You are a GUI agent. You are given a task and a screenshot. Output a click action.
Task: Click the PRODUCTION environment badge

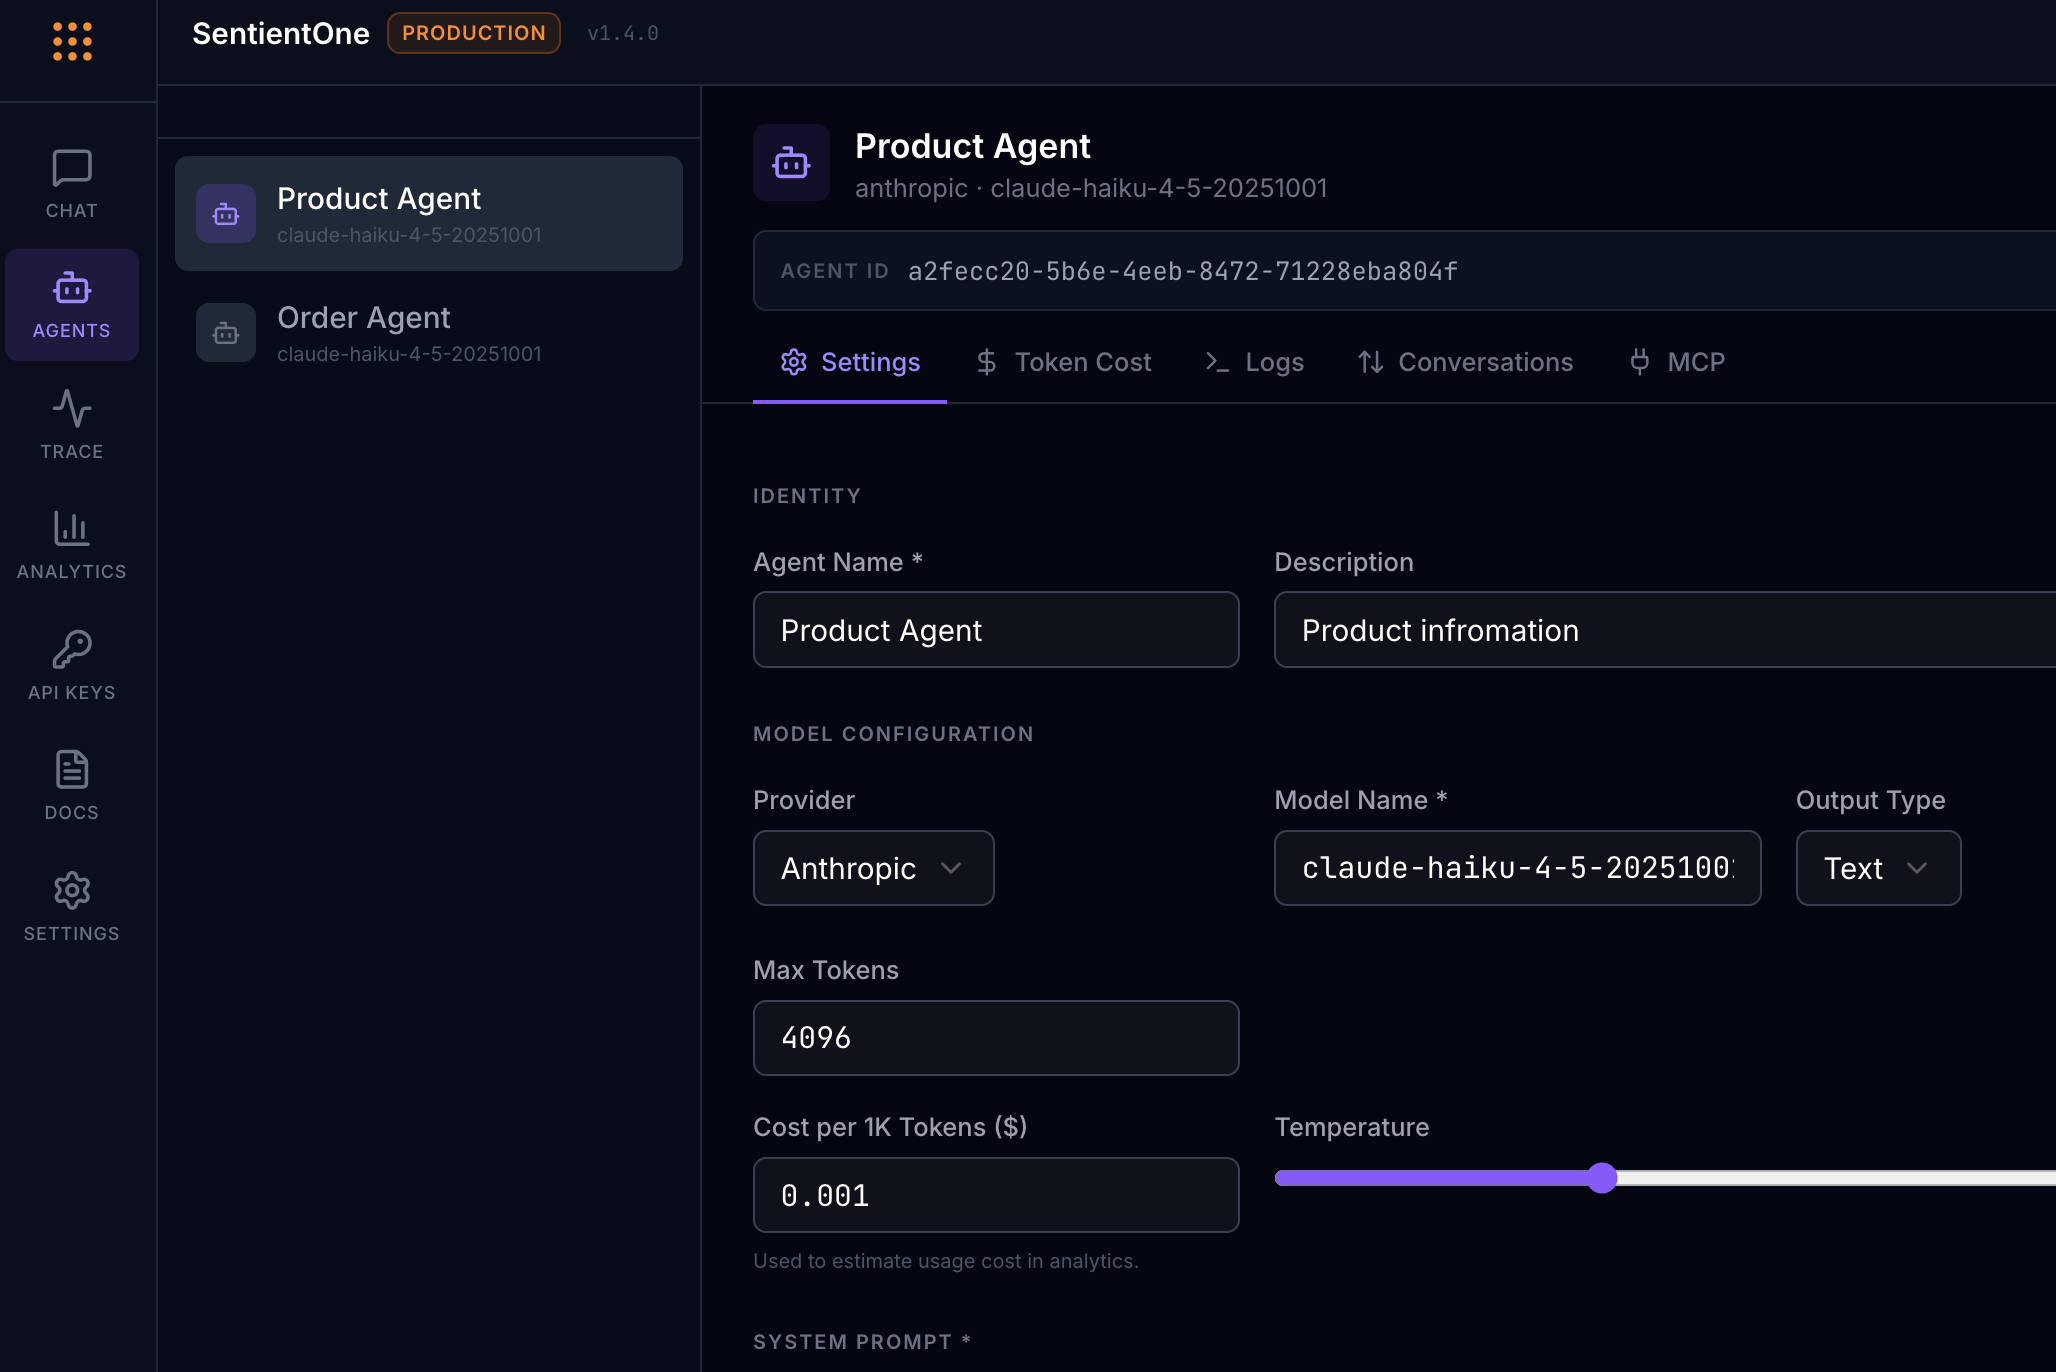point(473,32)
